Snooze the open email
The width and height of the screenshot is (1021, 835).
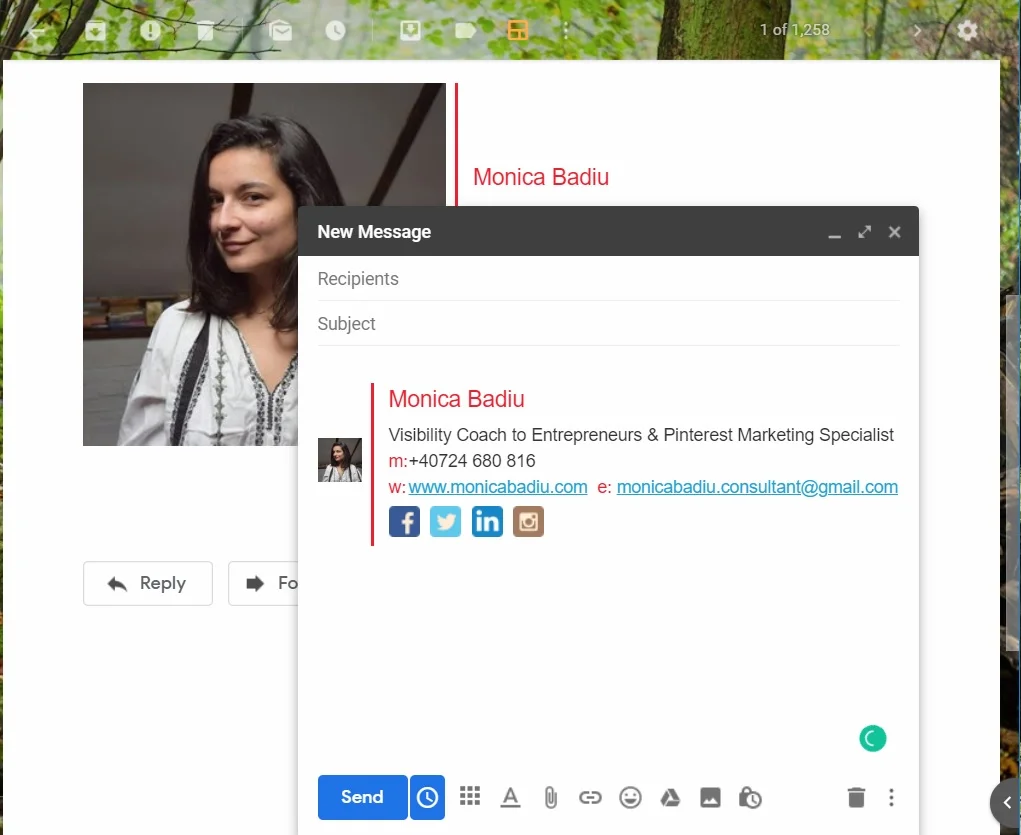pyautogui.click(x=335, y=31)
